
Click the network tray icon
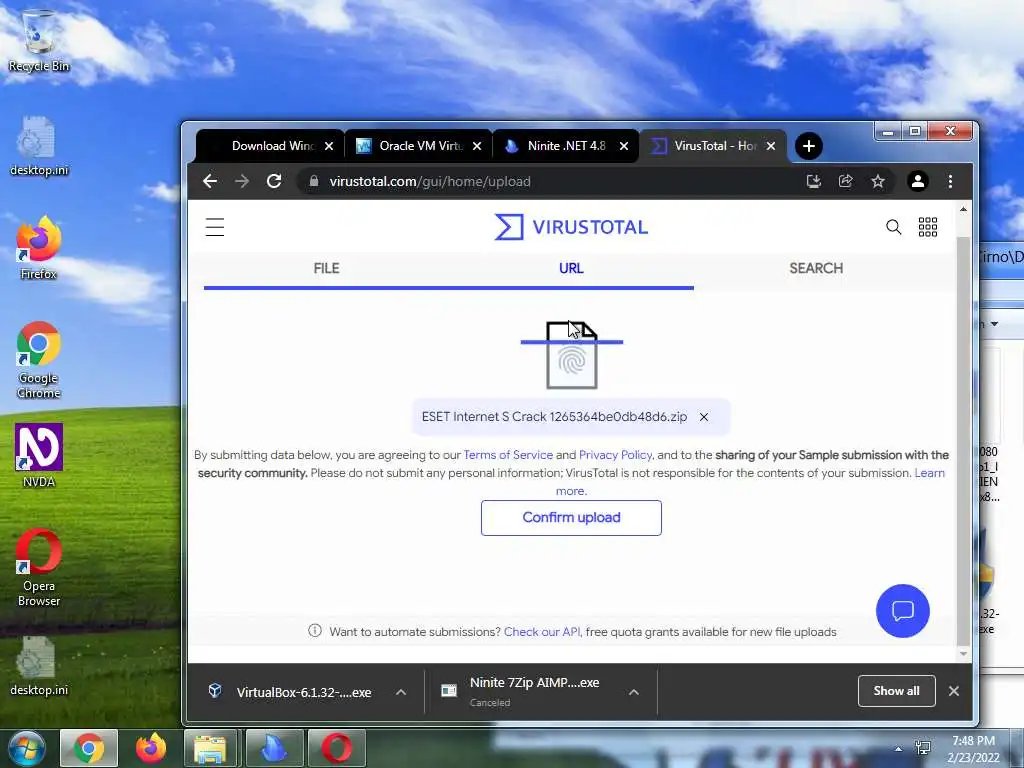coord(923,748)
